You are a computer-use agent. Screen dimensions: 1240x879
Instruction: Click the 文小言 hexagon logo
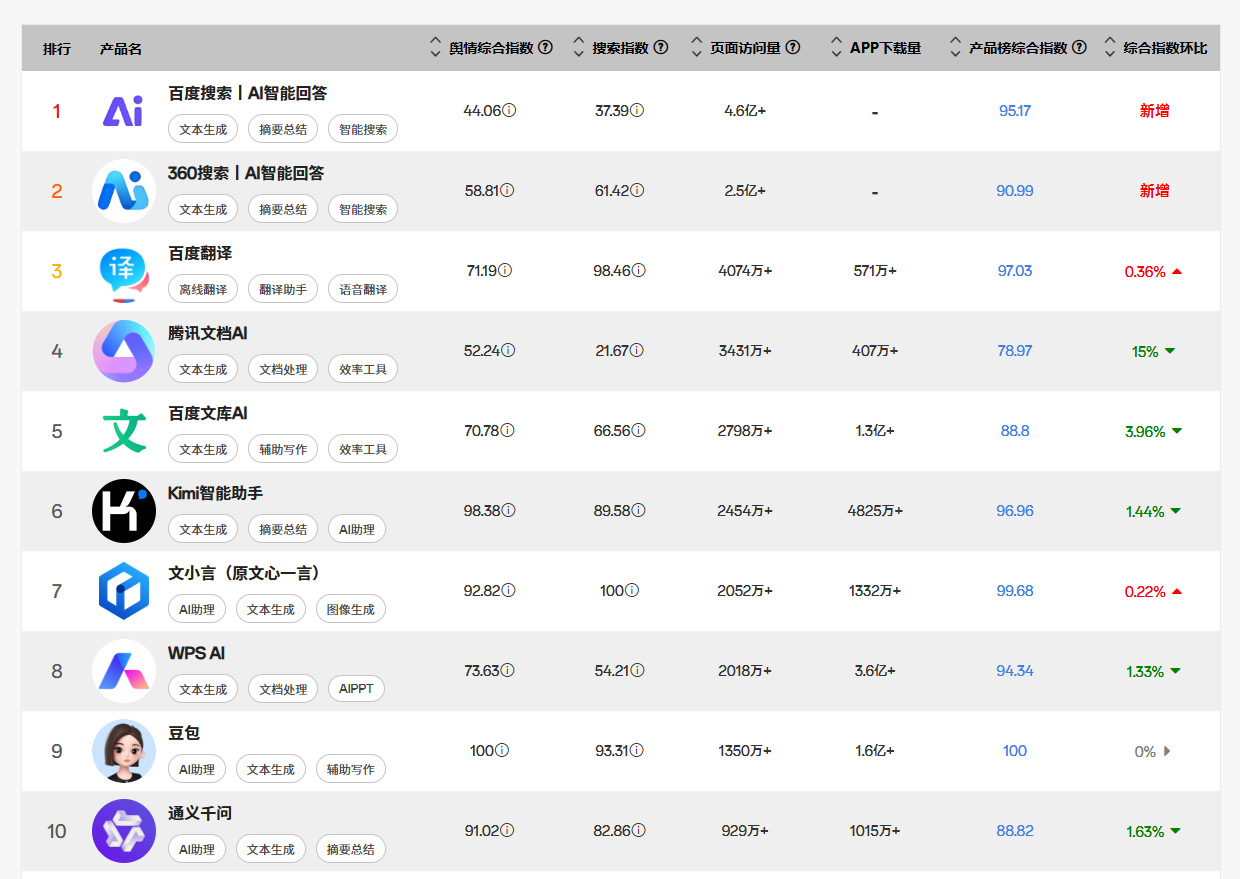[x=124, y=591]
